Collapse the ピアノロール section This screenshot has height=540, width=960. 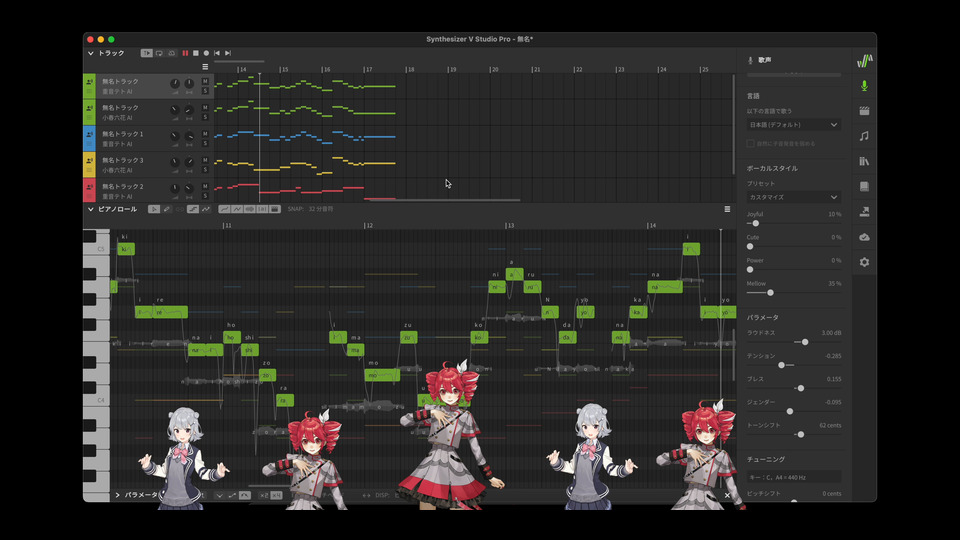[x=91, y=209]
